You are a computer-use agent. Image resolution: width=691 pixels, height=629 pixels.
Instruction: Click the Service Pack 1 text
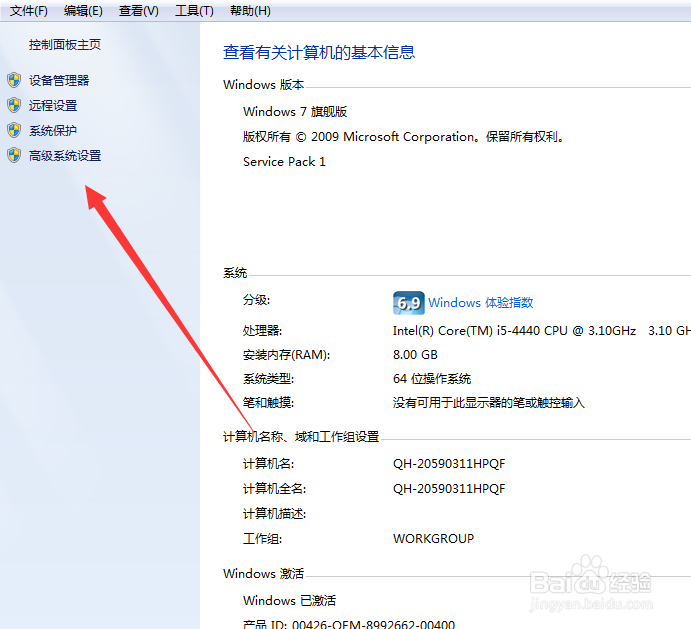click(x=284, y=162)
